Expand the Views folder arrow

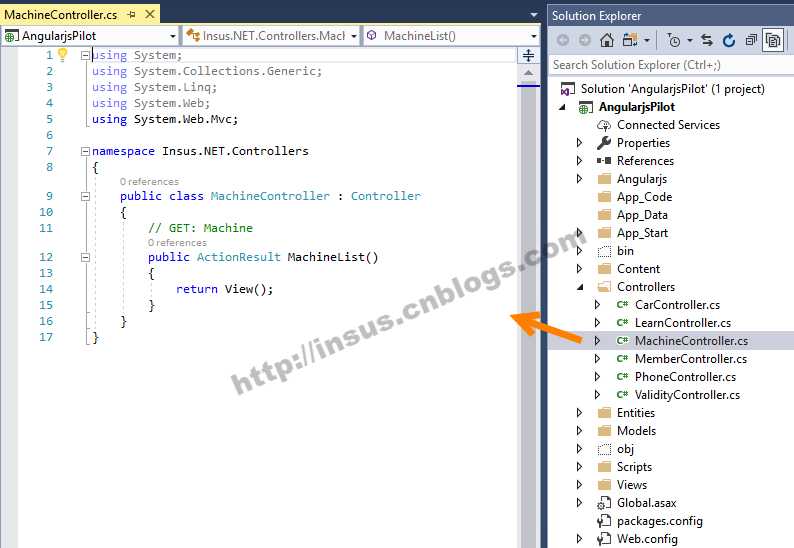coord(580,485)
